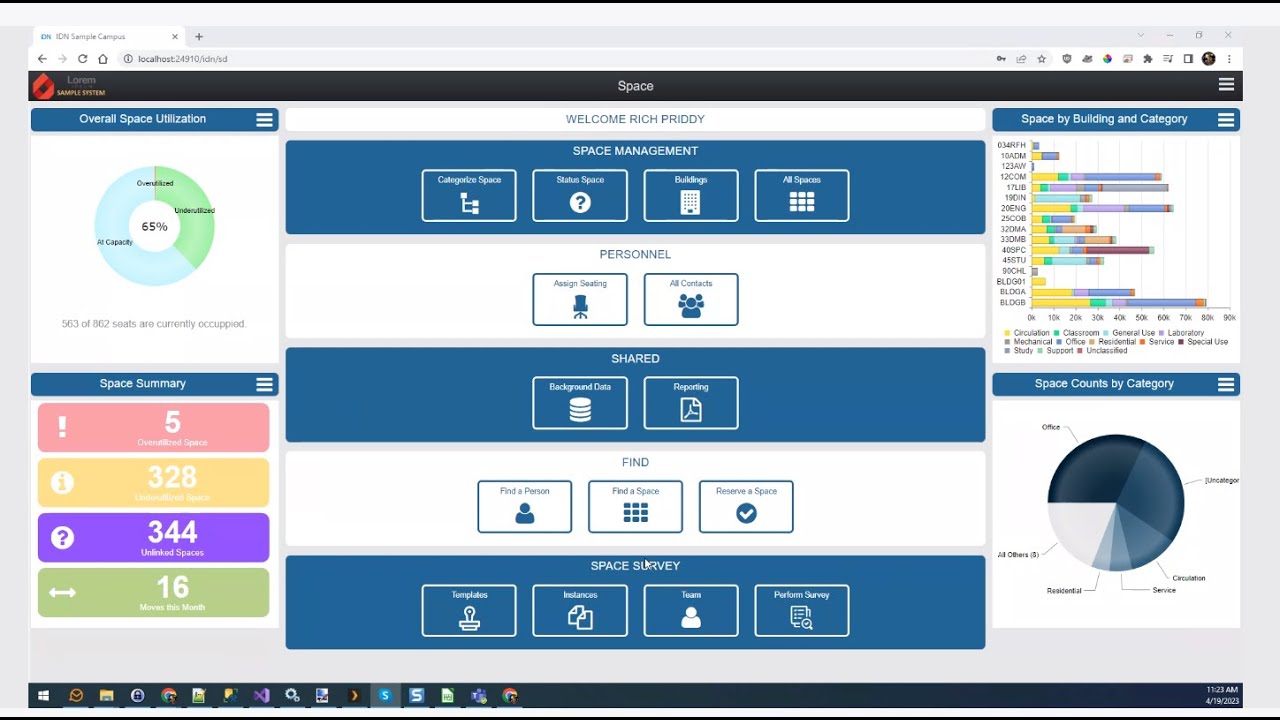Open the Chrome tab search chevron

[x=1140, y=36]
